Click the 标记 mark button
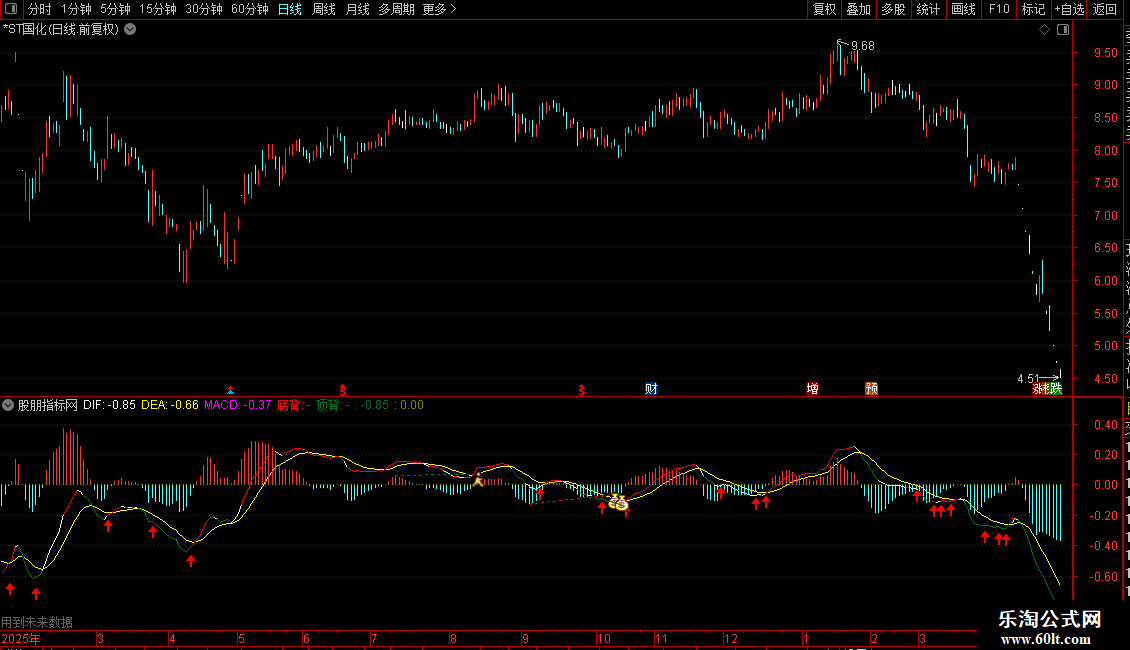The image size is (1130, 650). [x=1033, y=9]
